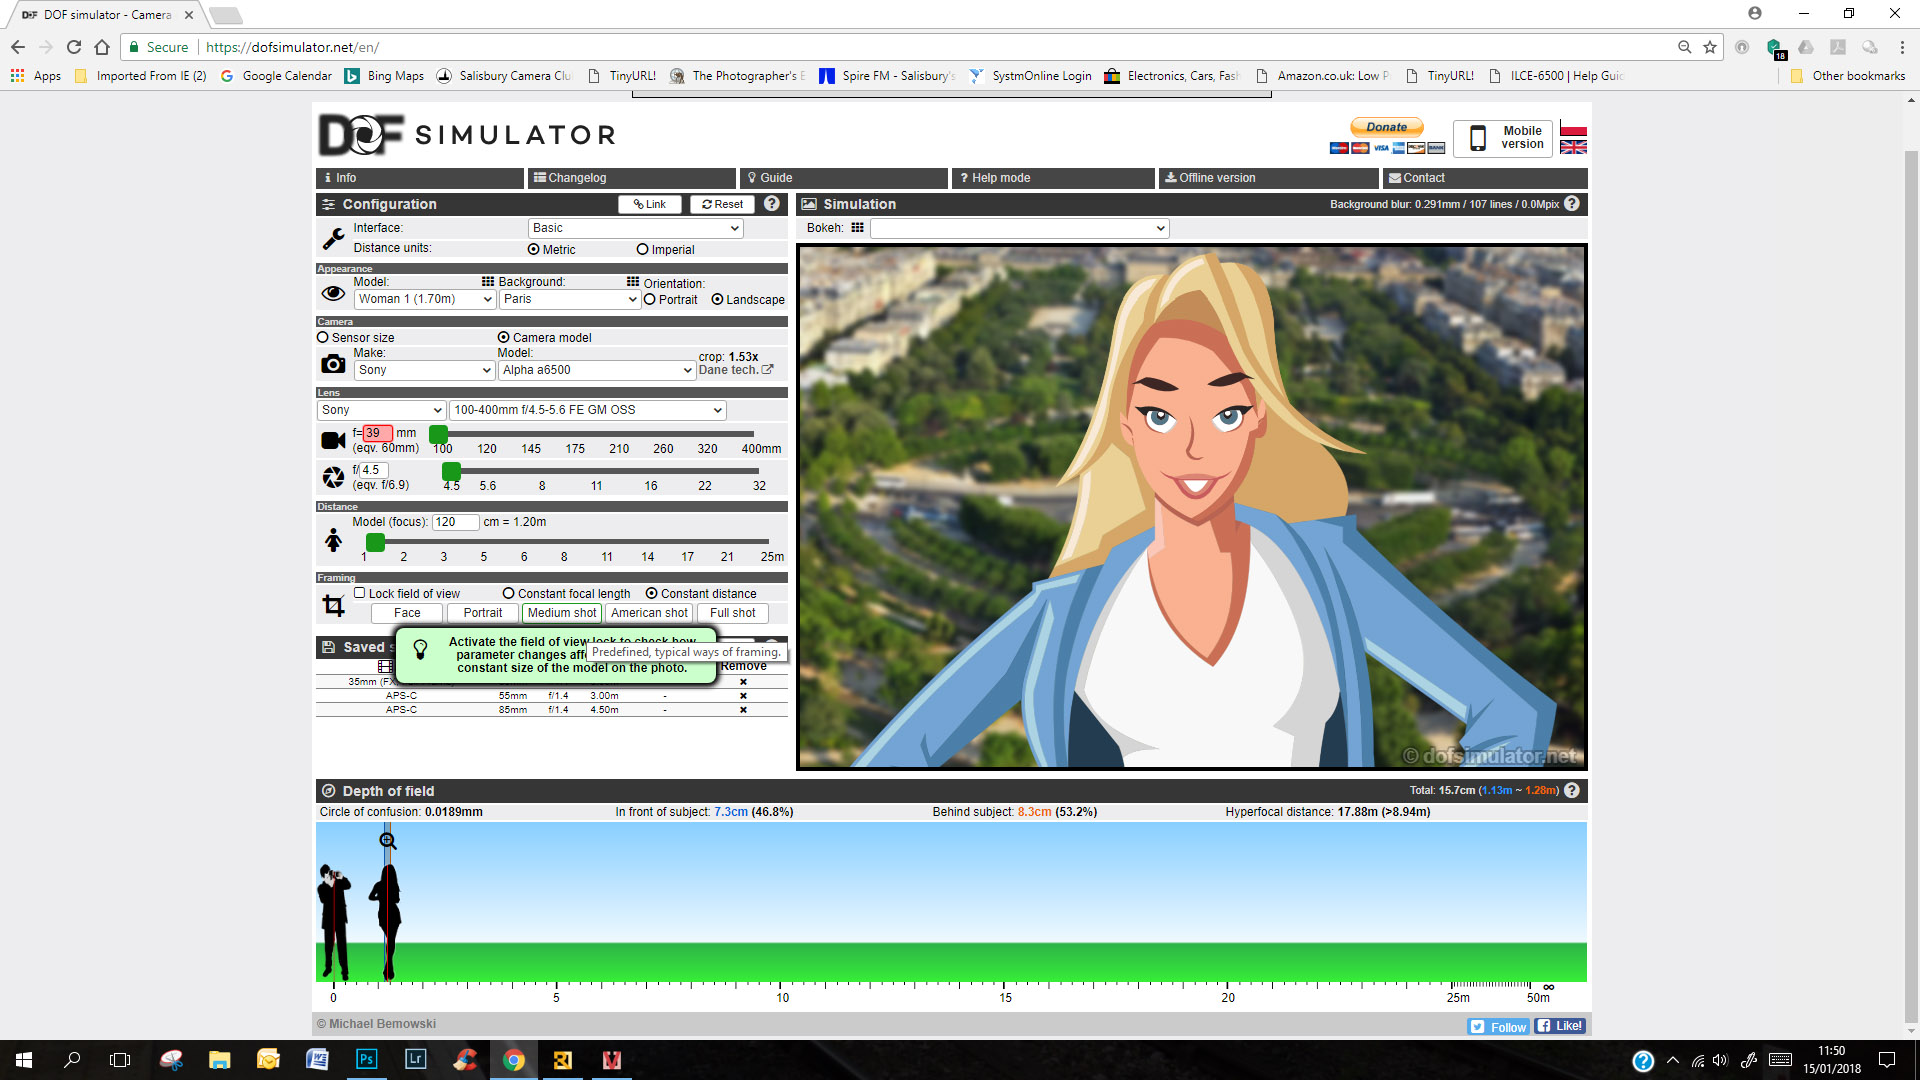Click the UK flag language icon
Screen dimensions: 1920x1080
(1573, 147)
